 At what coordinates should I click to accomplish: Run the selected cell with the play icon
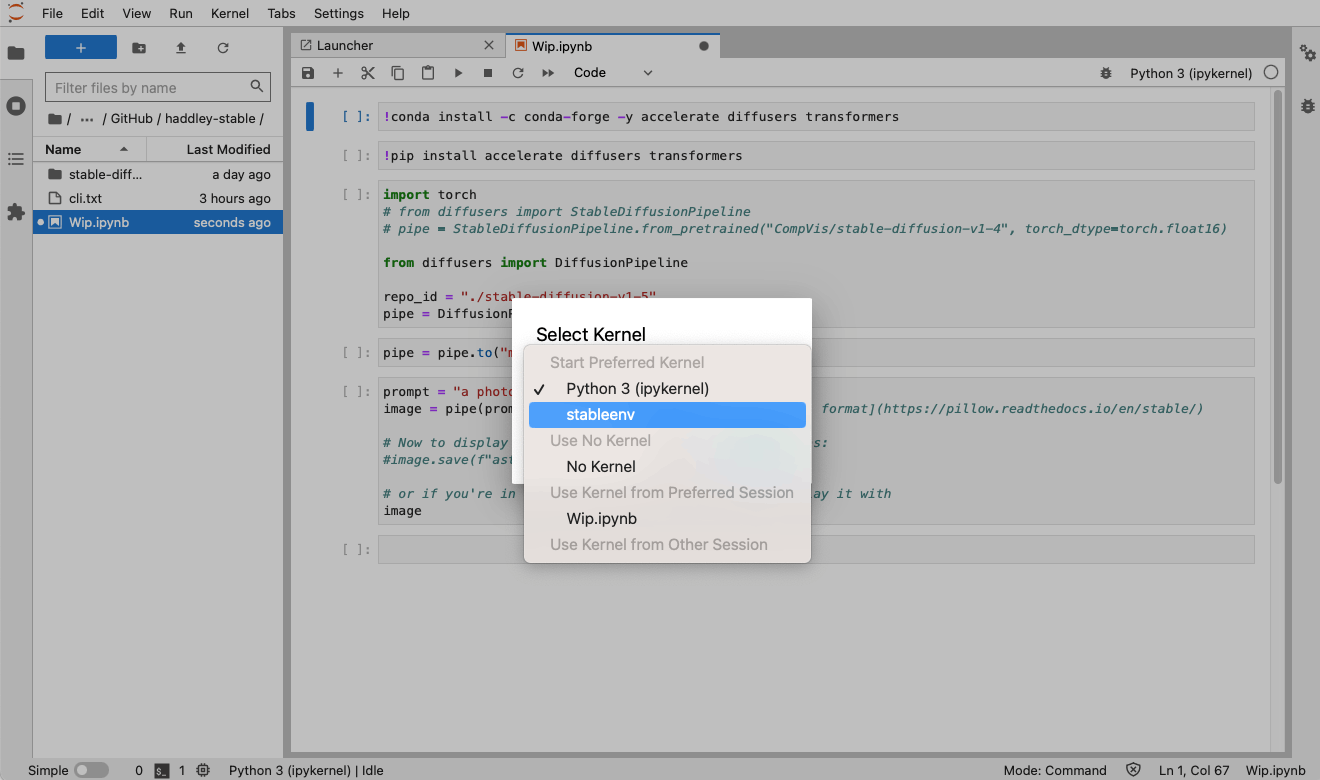458,73
